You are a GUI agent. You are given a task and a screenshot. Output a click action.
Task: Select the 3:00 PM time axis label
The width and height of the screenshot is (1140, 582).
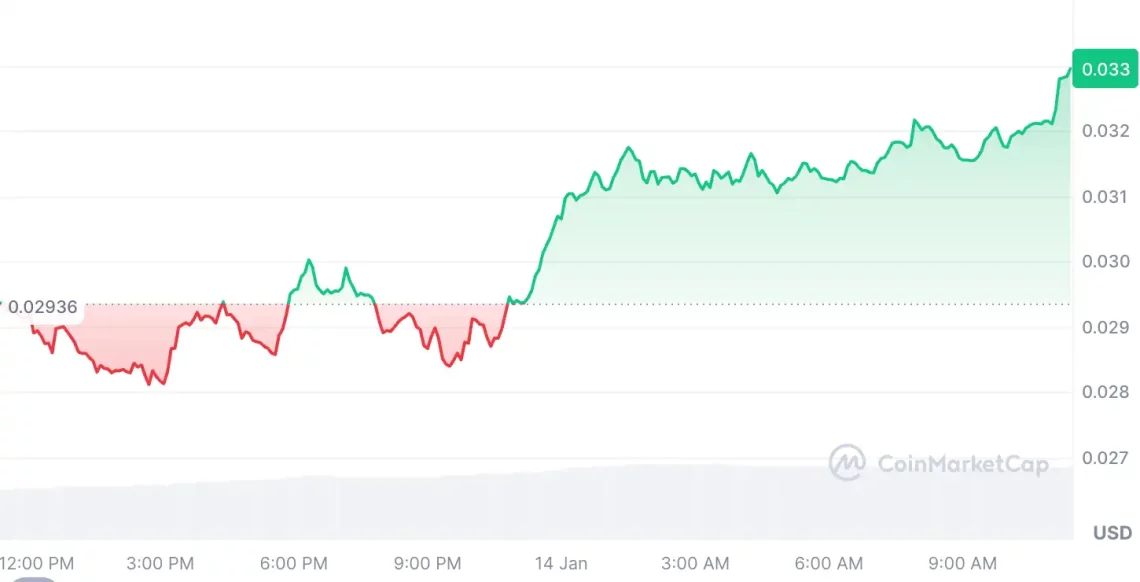pyautogui.click(x=161, y=563)
